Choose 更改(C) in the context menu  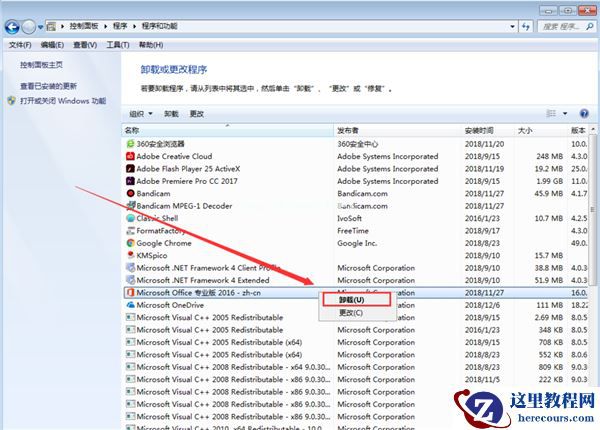tap(357, 313)
